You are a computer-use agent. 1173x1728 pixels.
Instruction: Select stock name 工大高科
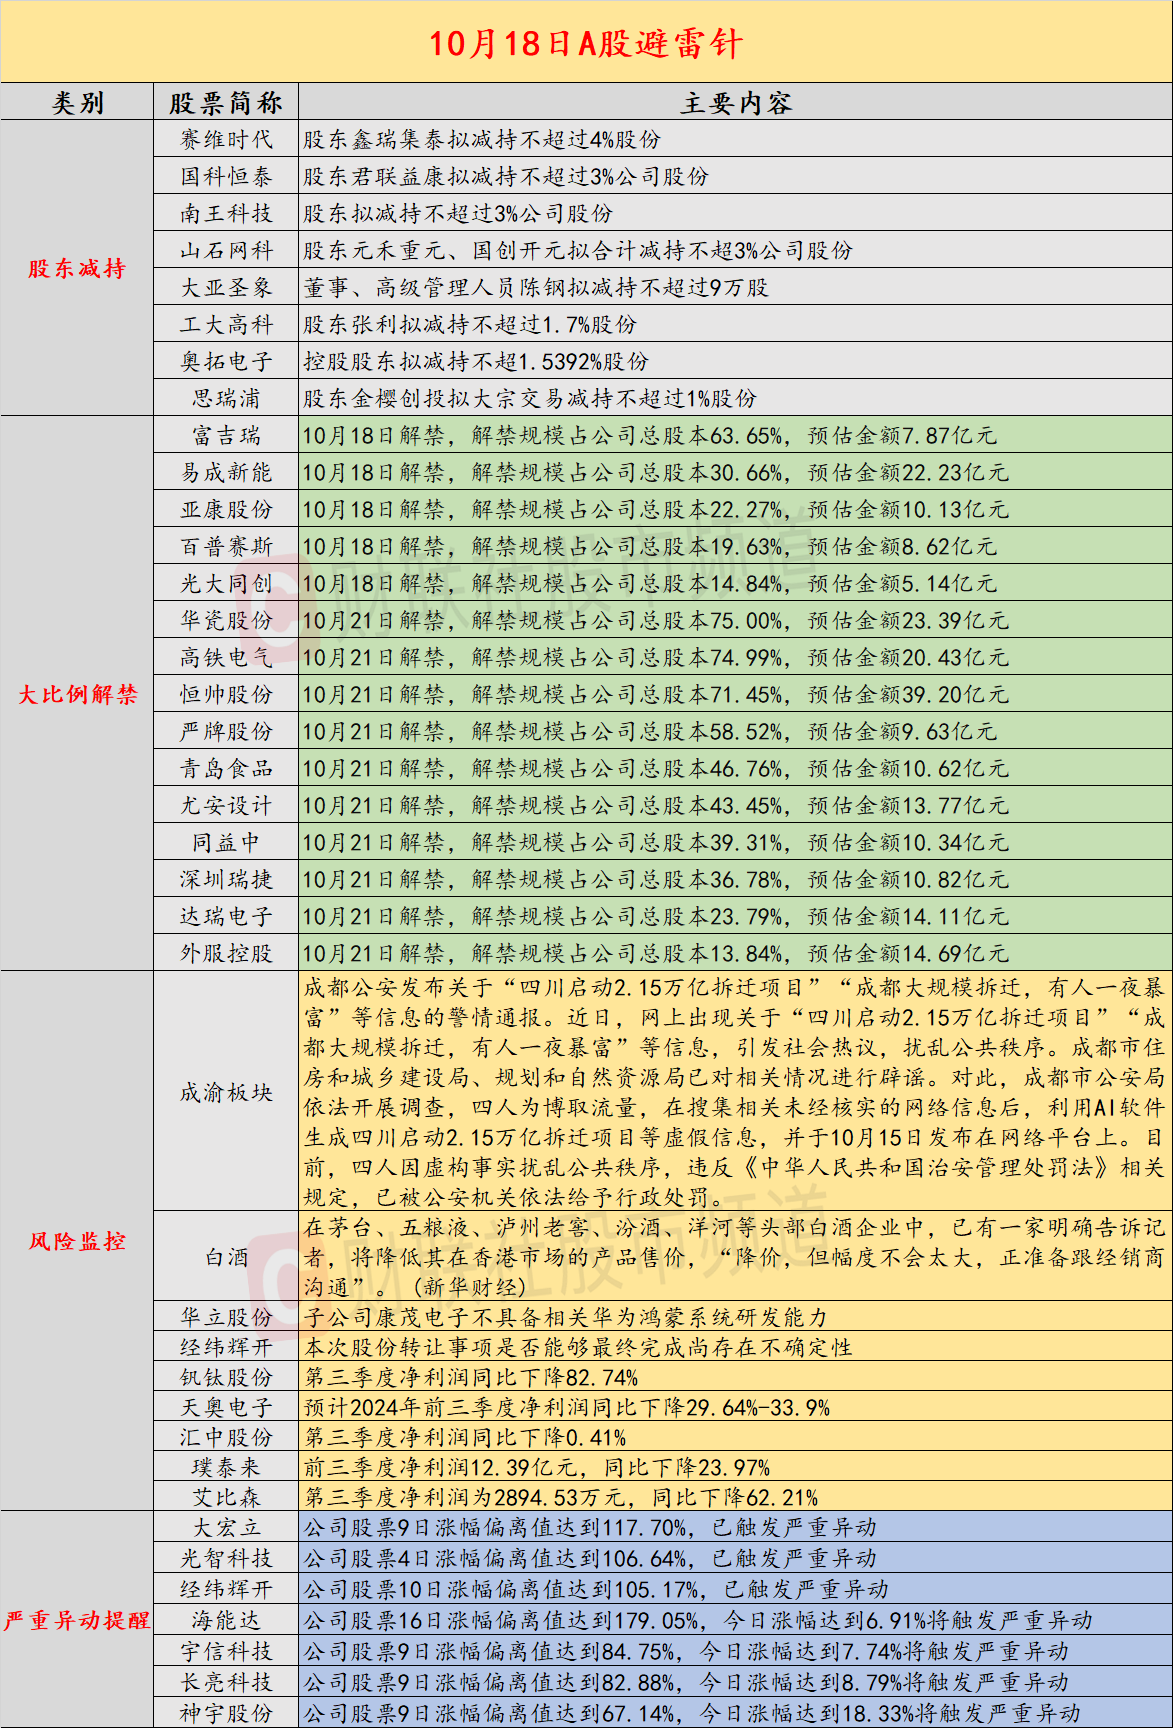coord(226,325)
